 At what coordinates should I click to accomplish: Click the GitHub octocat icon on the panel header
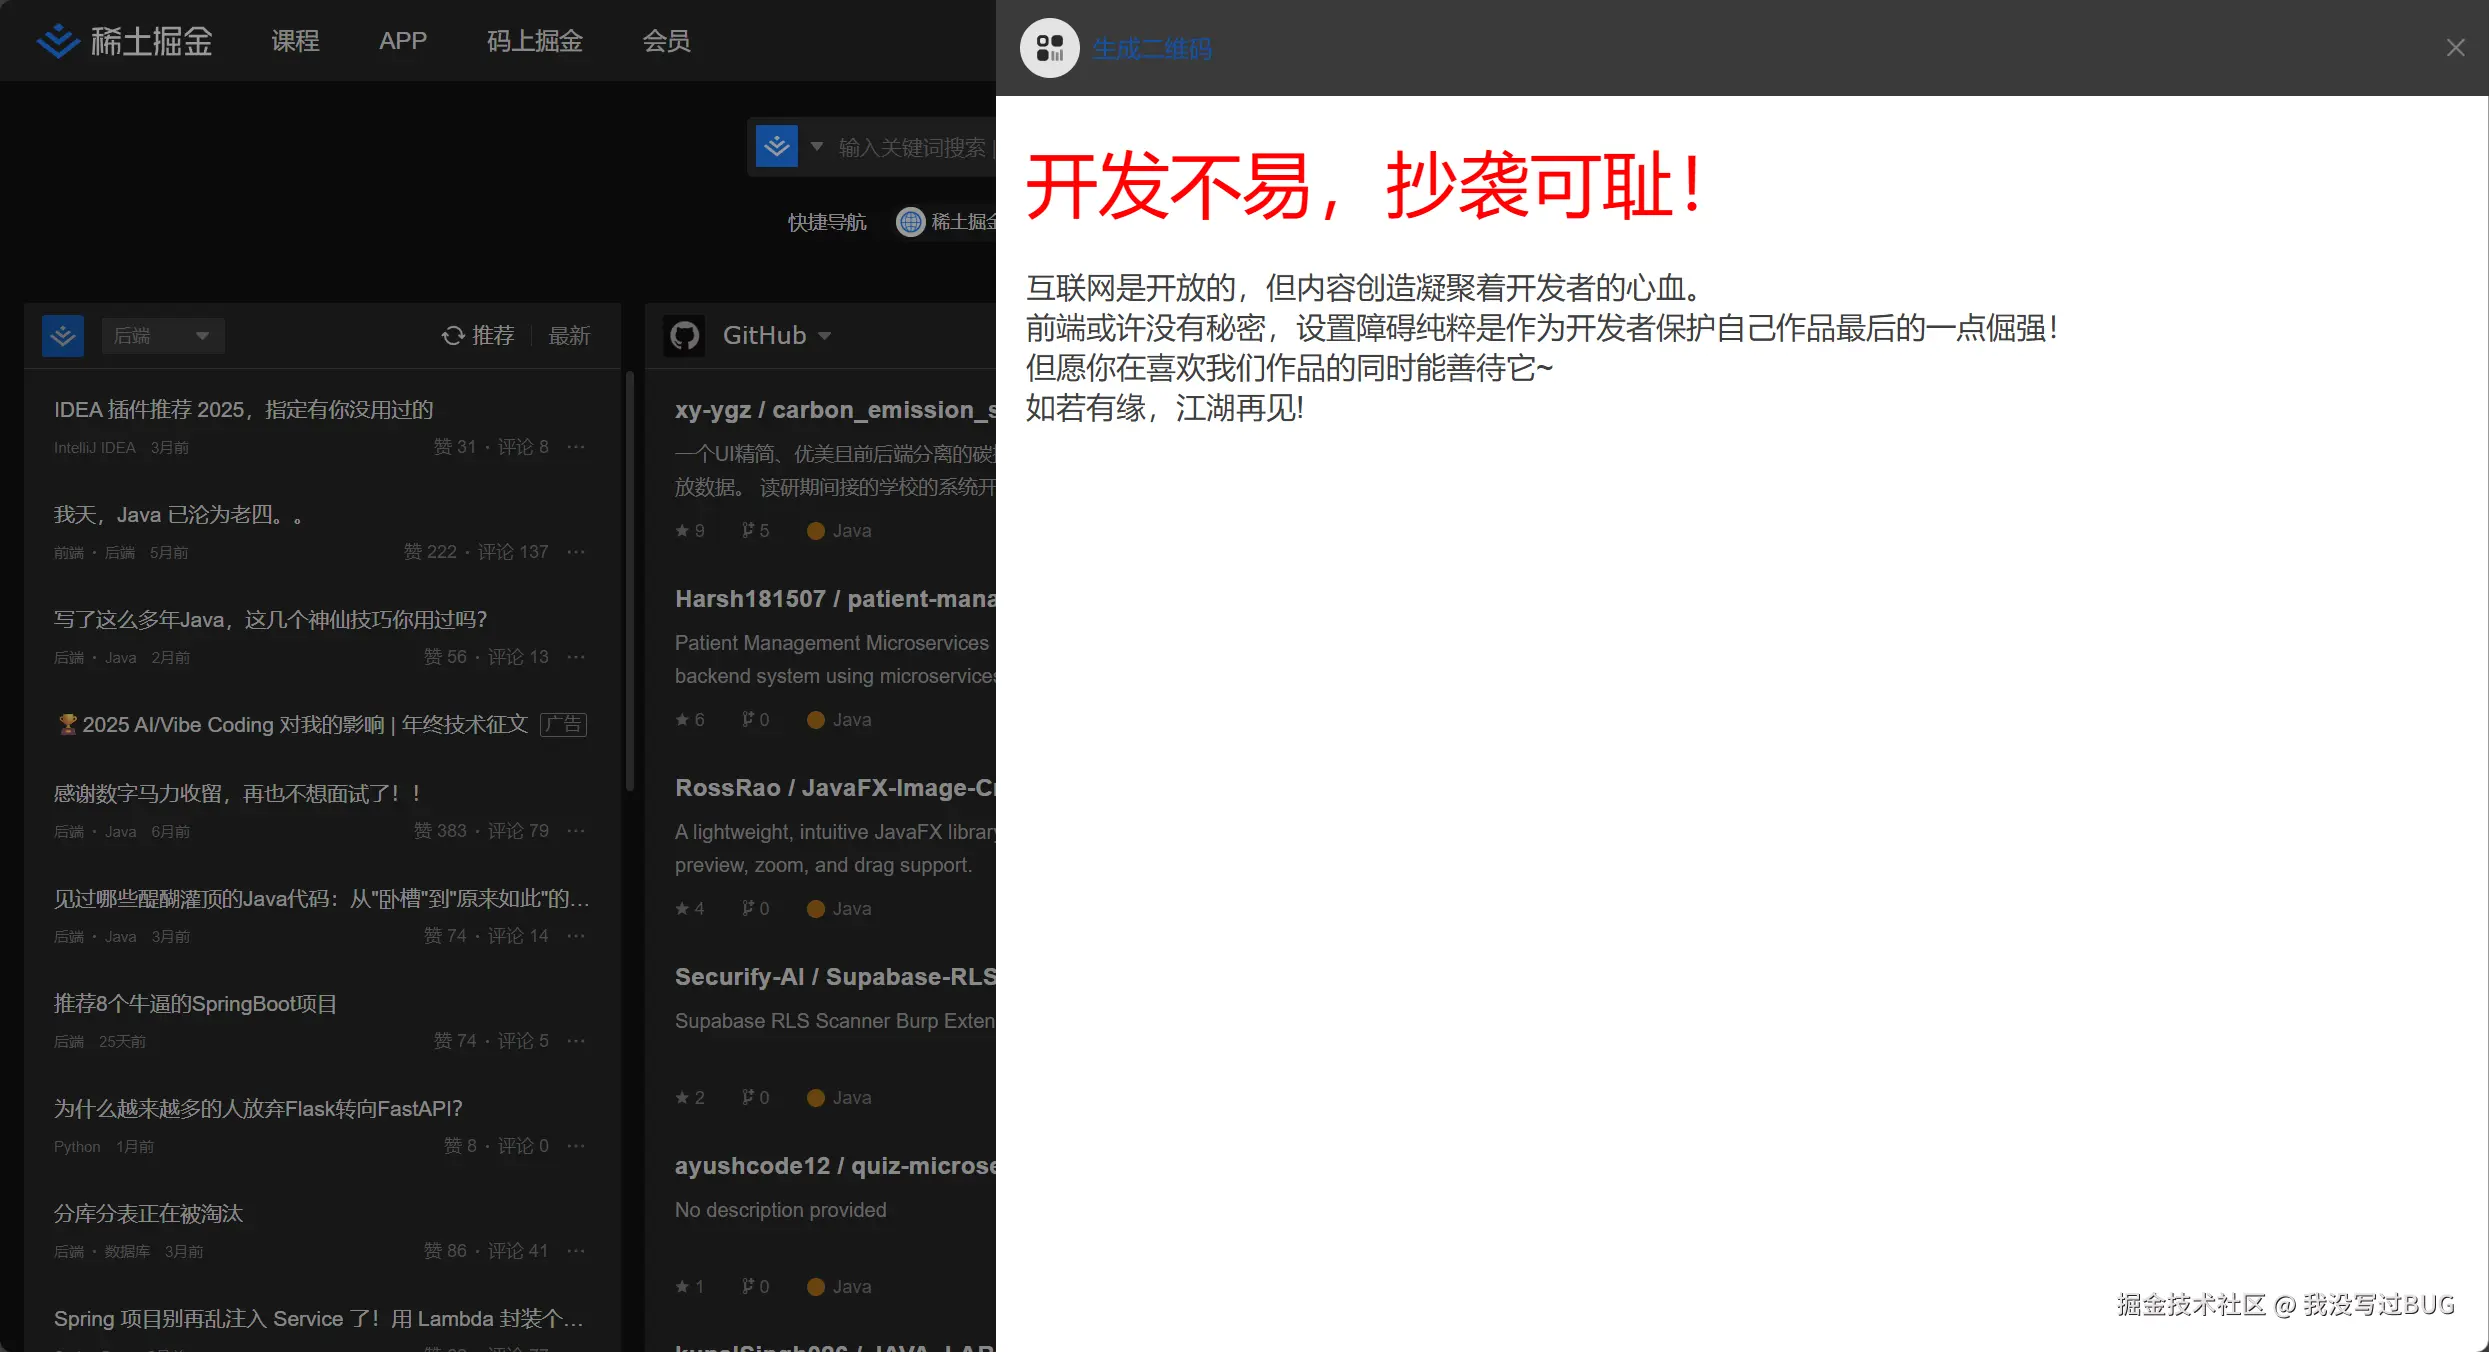coord(684,335)
